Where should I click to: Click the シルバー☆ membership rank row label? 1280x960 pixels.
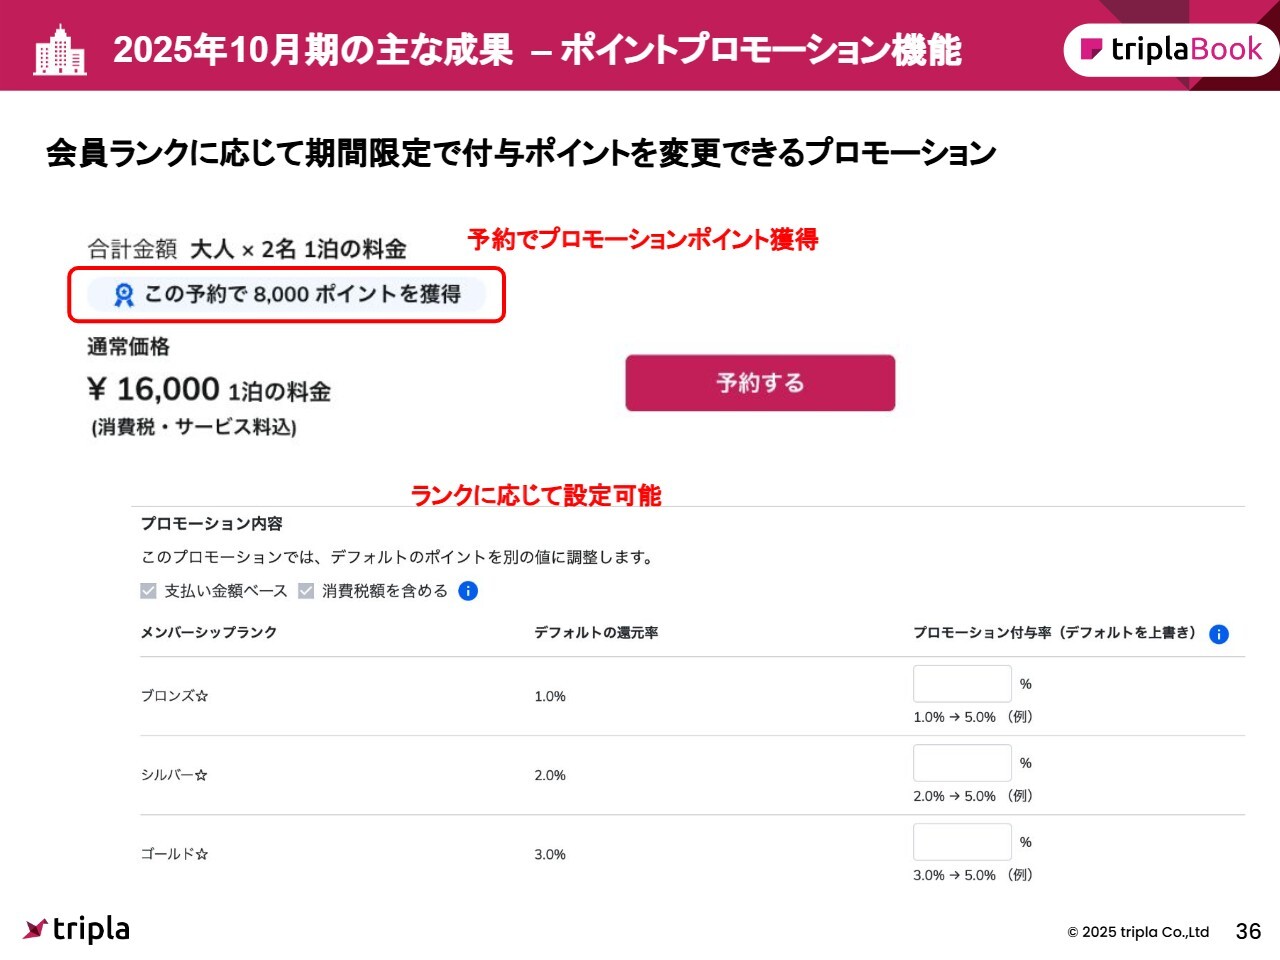[x=174, y=775]
